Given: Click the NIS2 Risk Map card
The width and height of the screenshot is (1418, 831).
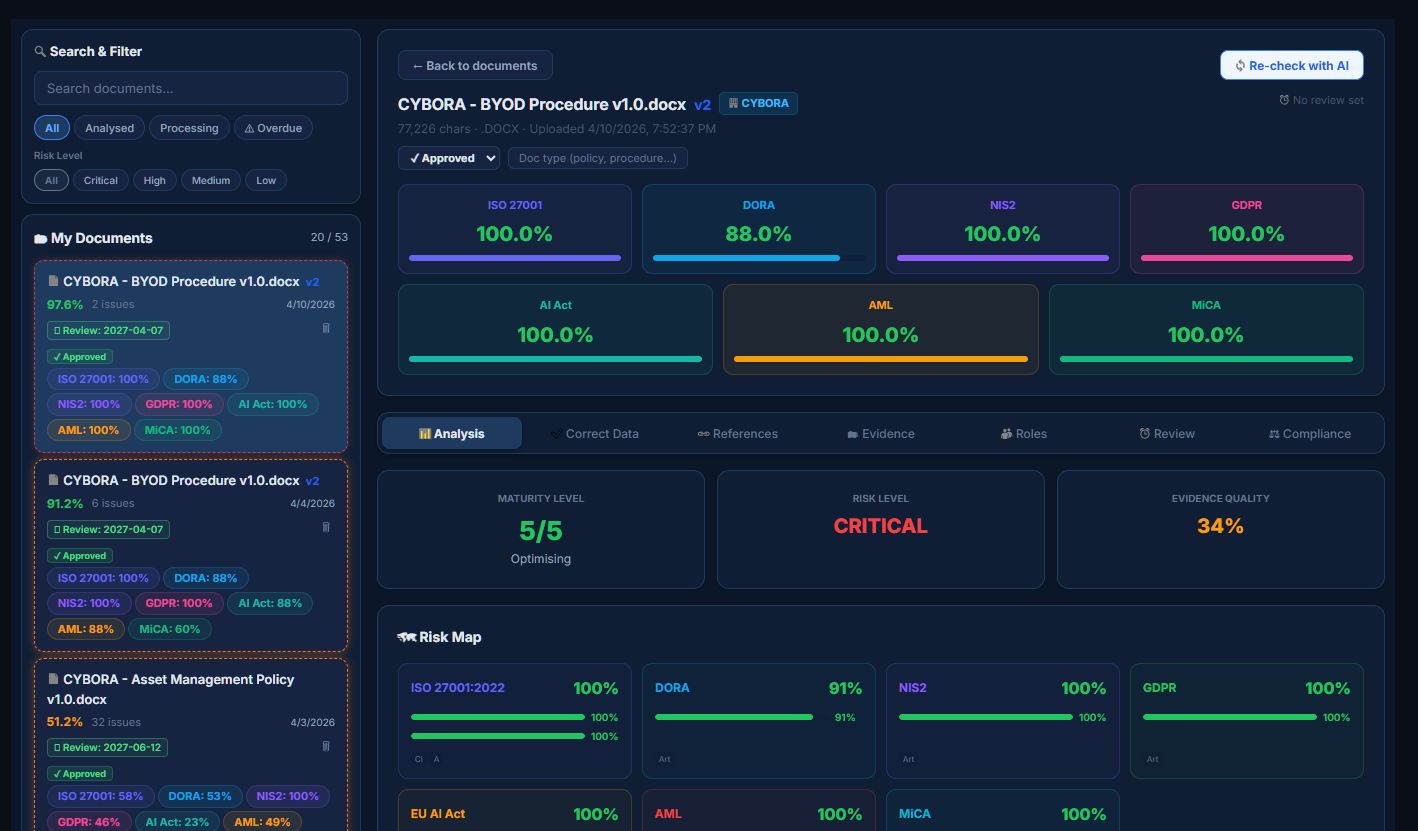Looking at the screenshot, I should [1003, 721].
